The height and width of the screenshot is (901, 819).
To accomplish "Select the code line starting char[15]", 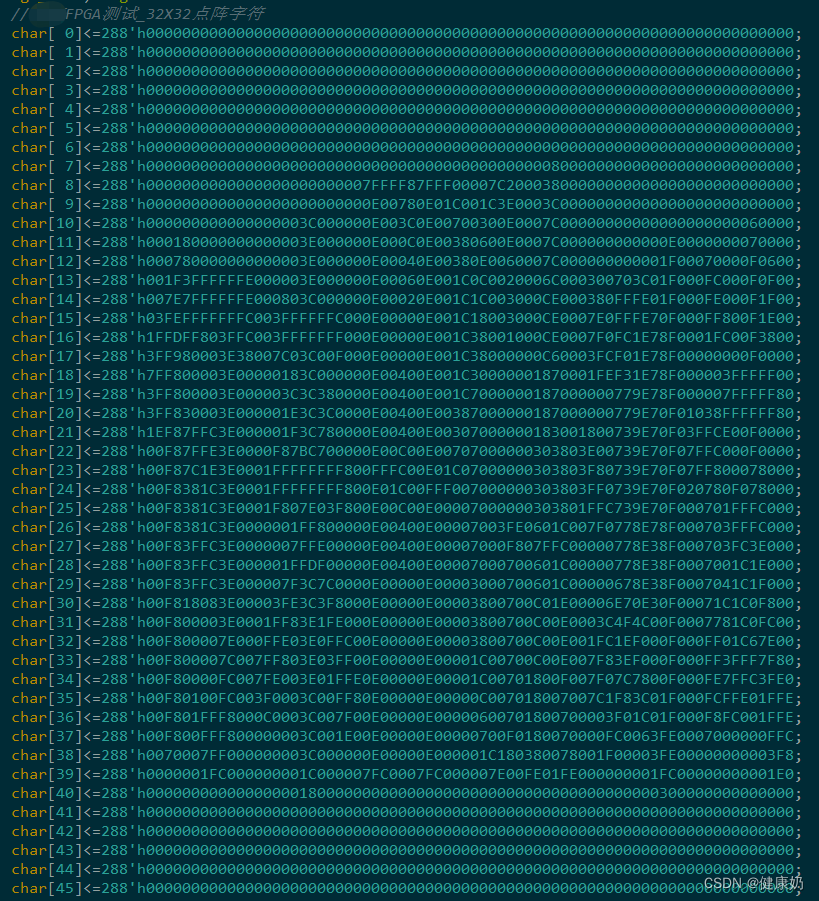I will (406, 318).
